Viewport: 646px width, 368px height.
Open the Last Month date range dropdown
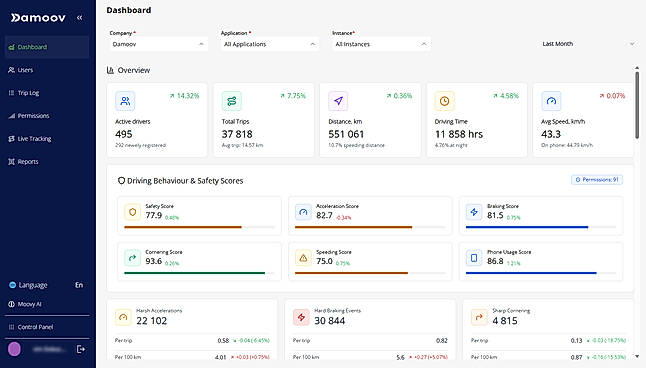[x=588, y=44]
